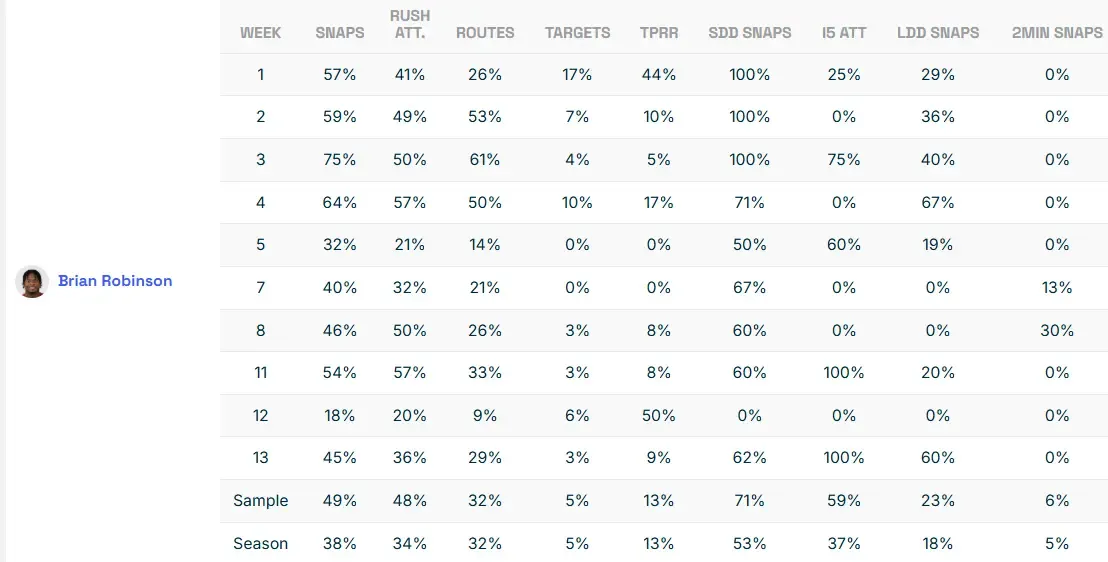
Task: Sort by the SNAPS column header
Action: 340,33
